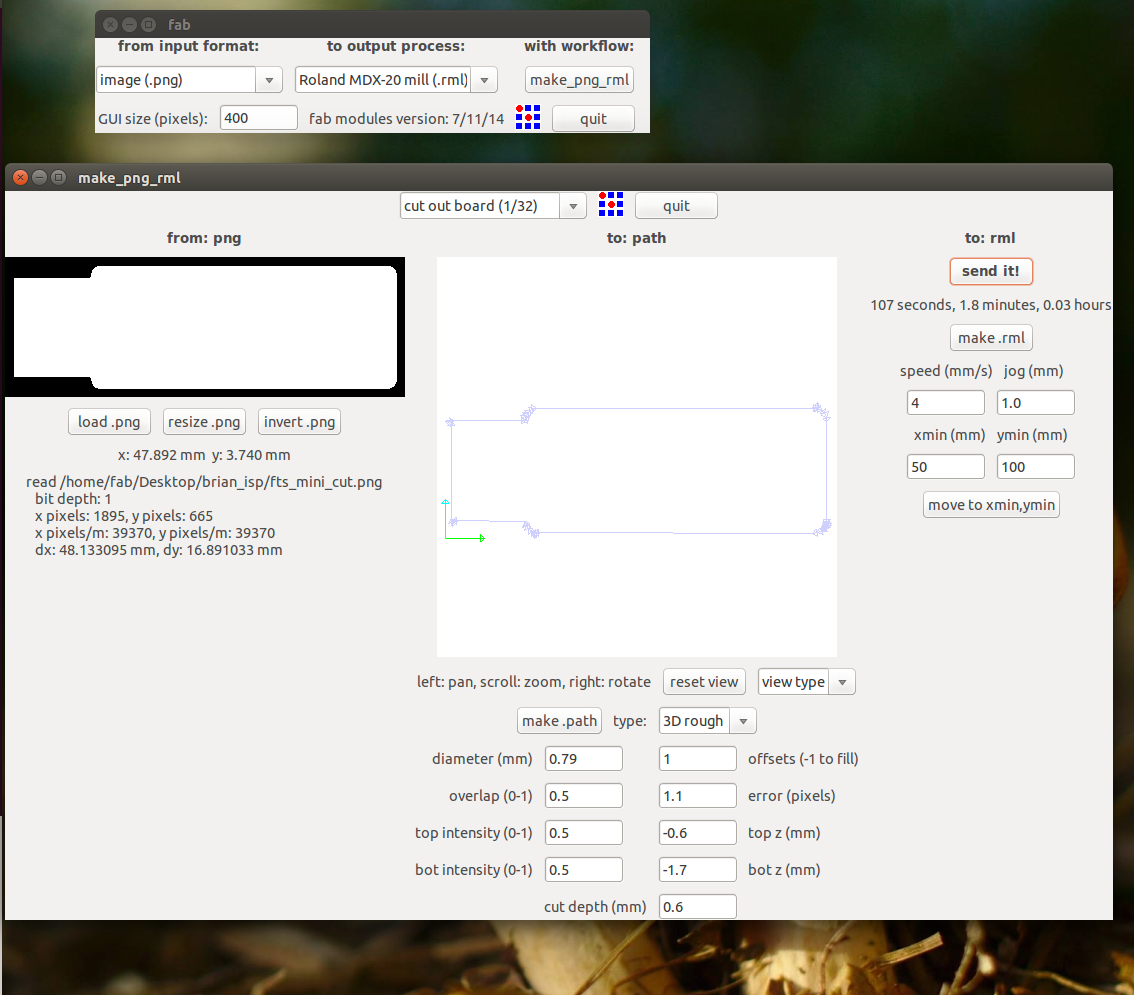Click move to xmin,ymin button
This screenshot has width=1134, height=995.
(x=991, y=505)
